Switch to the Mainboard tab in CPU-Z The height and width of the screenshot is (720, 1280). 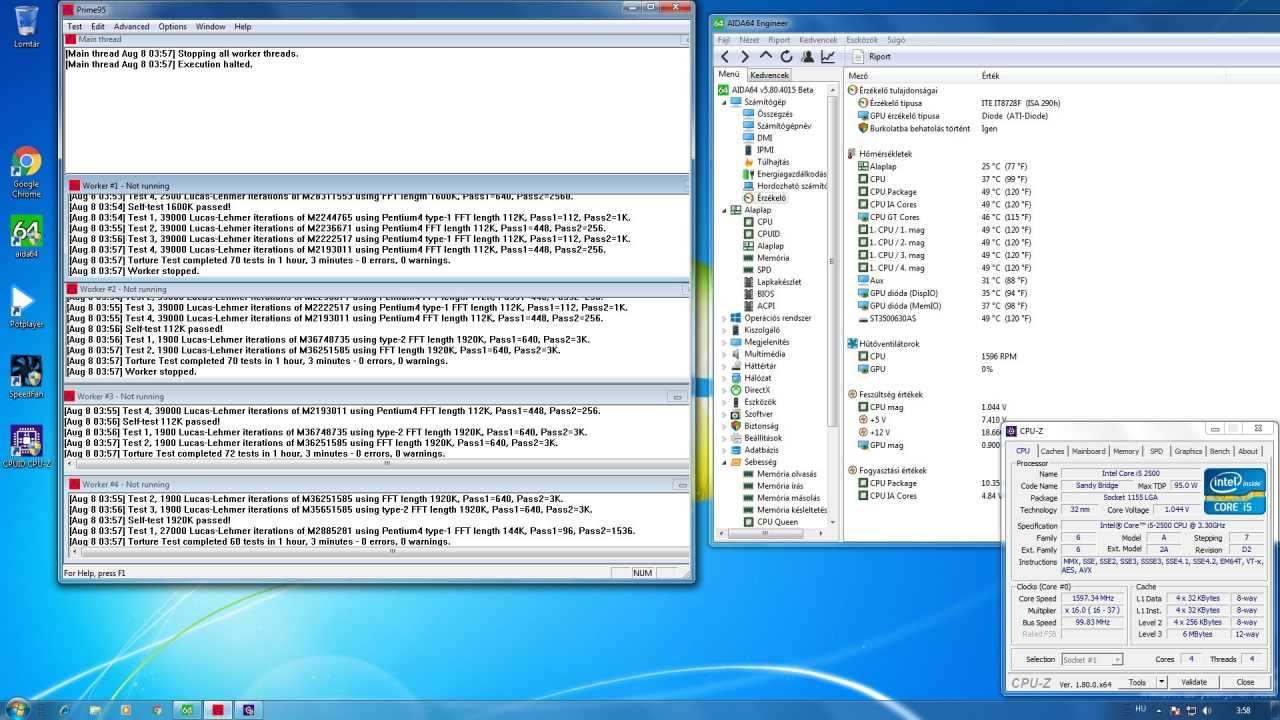pyautogui.click(x=1088, y=451)
